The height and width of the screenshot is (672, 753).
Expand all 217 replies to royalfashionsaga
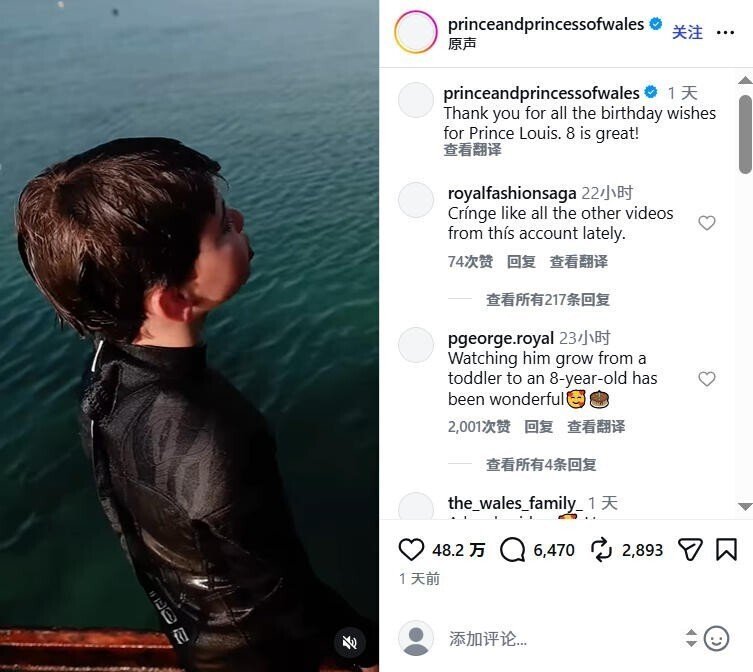[547, 300]
